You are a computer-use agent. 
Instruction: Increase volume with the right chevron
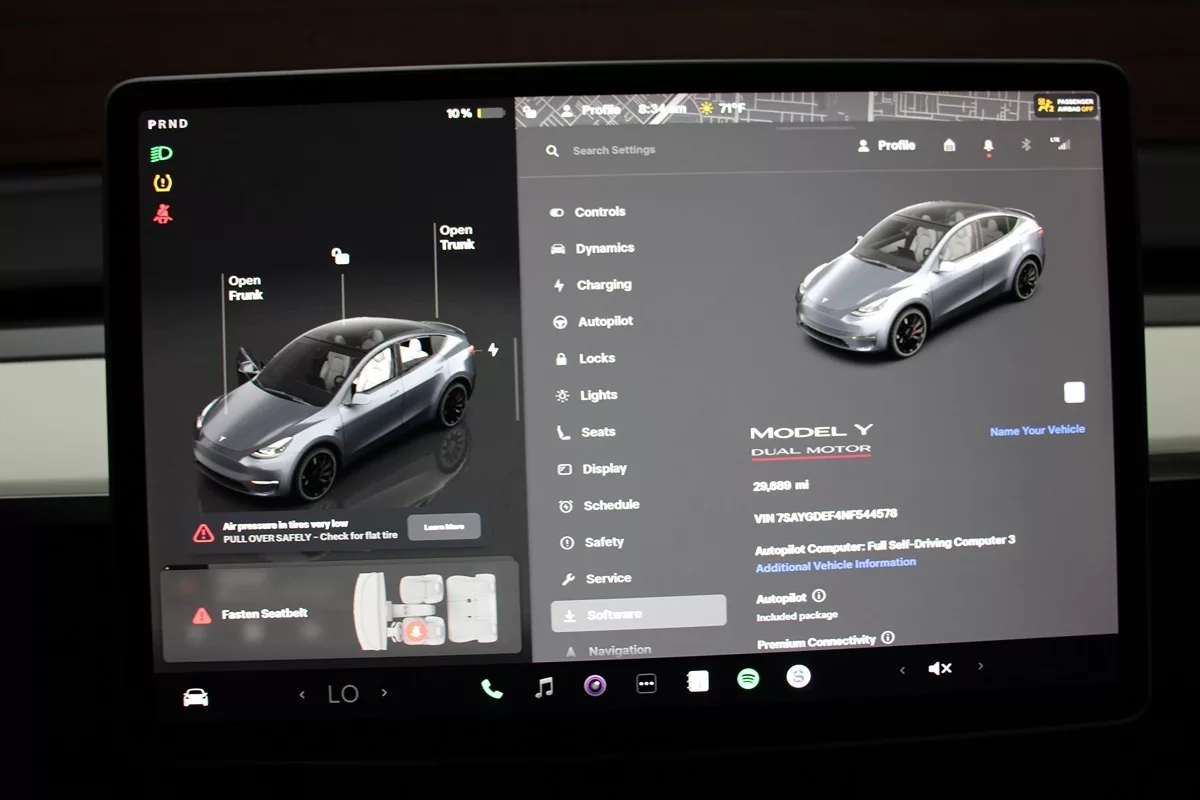(x=980, y=666)
